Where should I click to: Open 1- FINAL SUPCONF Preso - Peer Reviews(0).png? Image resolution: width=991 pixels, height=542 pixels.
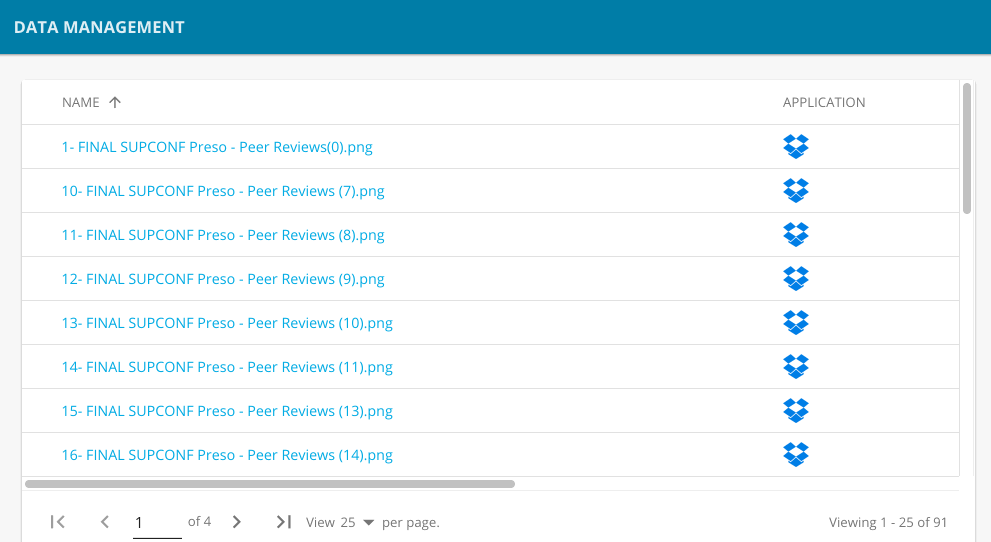[x=217, y=147]
